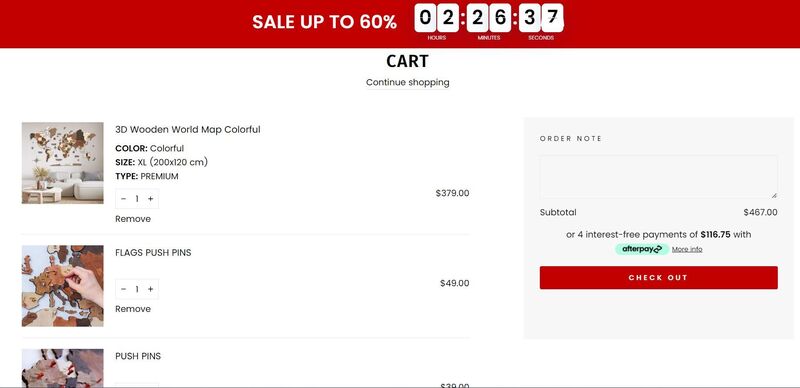
Task: Open the Push Pins product thumbnail
Action: 62,368
